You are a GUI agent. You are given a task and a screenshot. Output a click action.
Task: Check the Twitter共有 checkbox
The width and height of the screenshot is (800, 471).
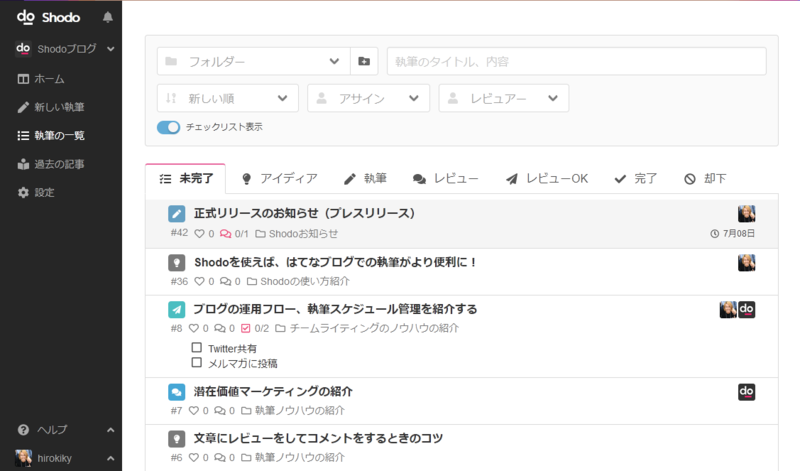pyautogui.click(x=196, y=348)
